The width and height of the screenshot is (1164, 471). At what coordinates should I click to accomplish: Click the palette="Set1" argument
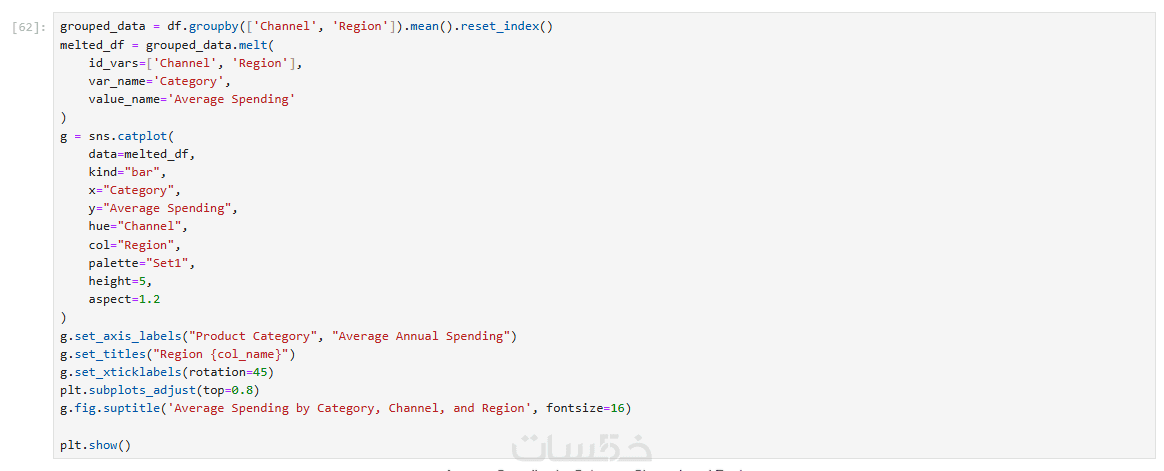point(141,263)
